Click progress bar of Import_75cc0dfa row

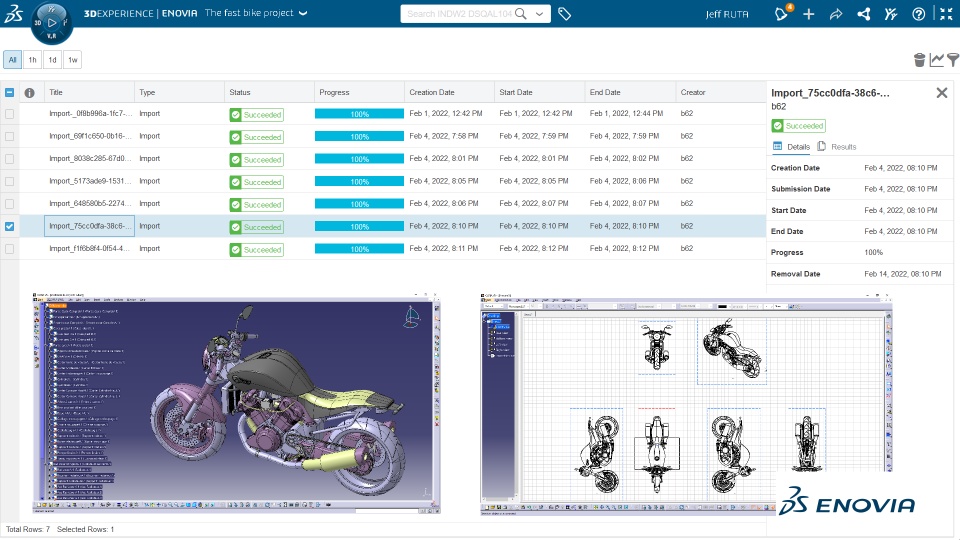coord(359,227)
